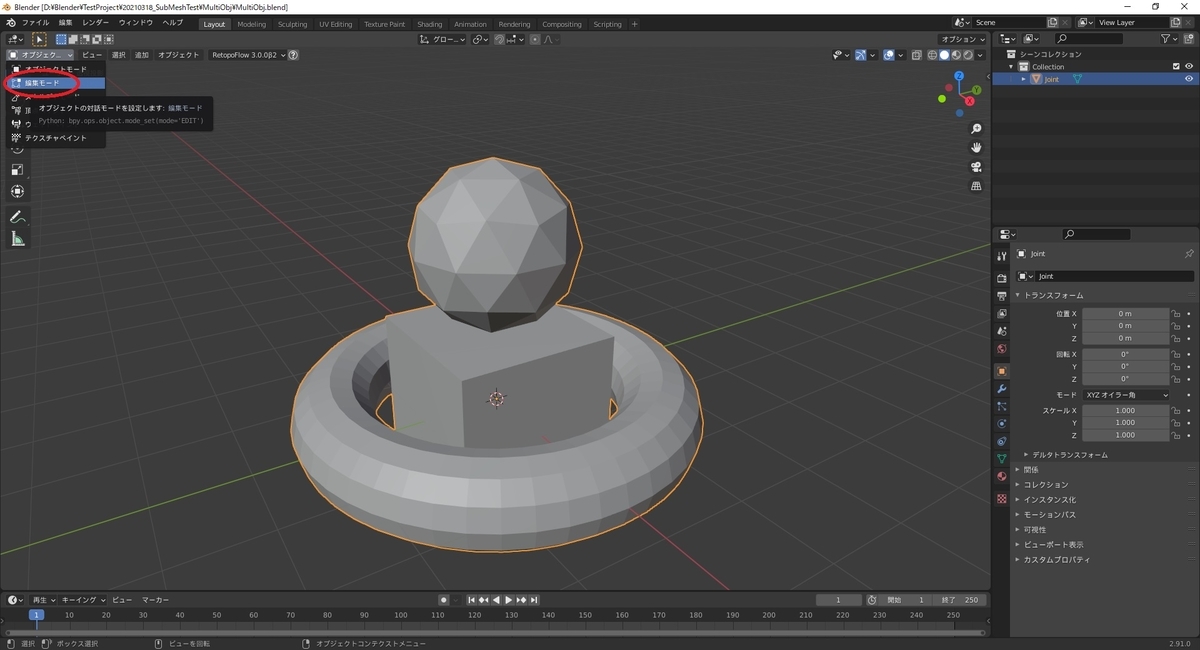Image resolution: width=1200 pixels, height=650 pixels.
Task: Open the transform orientation グロー dropdown
Action: coord(443,39)
